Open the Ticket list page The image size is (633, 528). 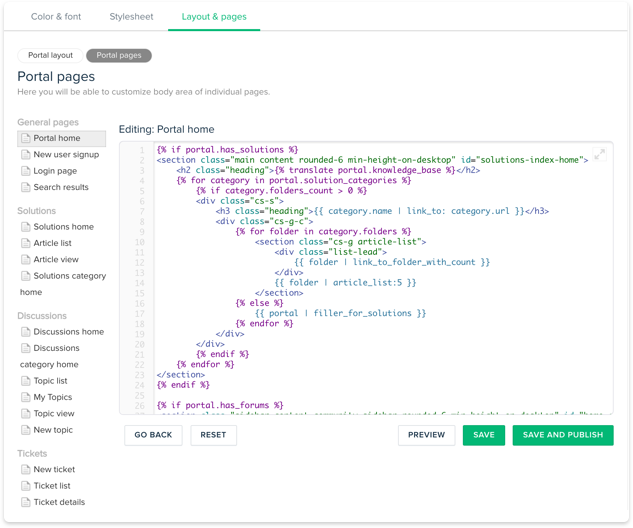(x=52, y=486)
